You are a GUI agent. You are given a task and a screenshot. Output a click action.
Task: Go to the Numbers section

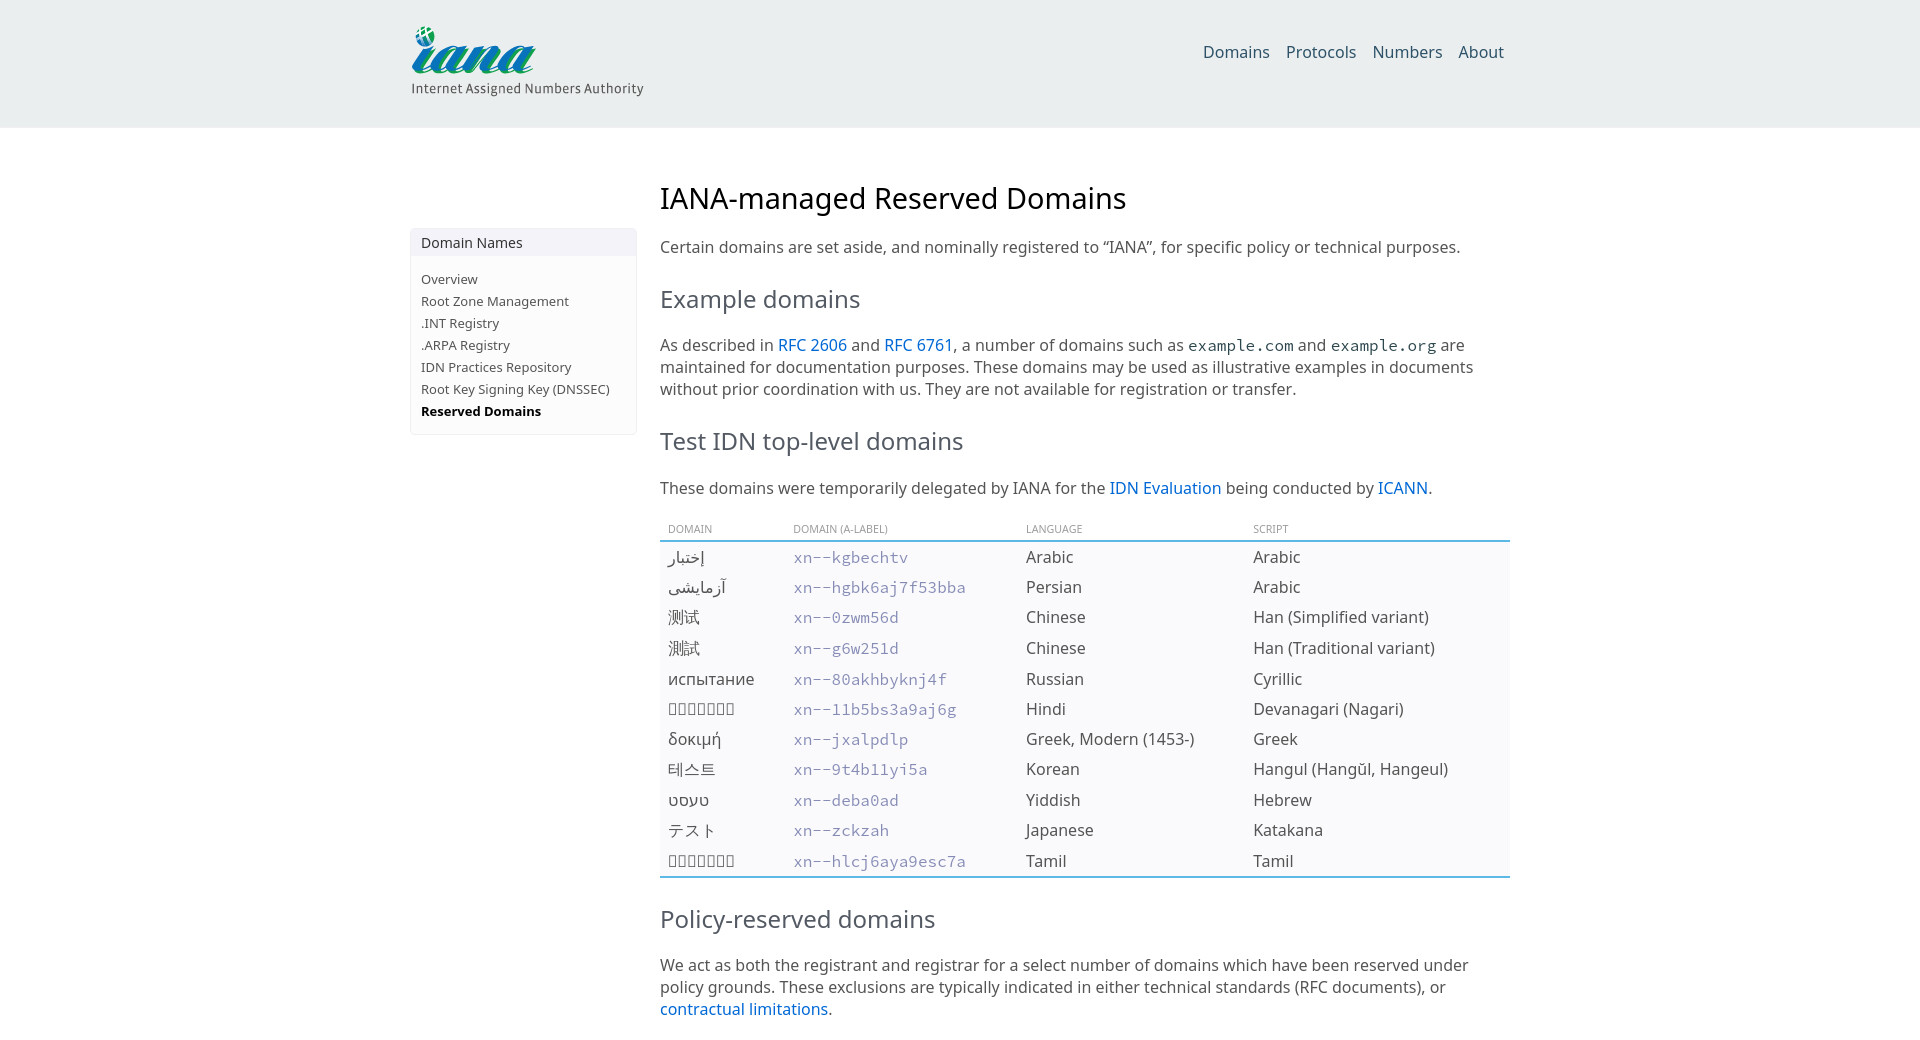pos(1406,52)
